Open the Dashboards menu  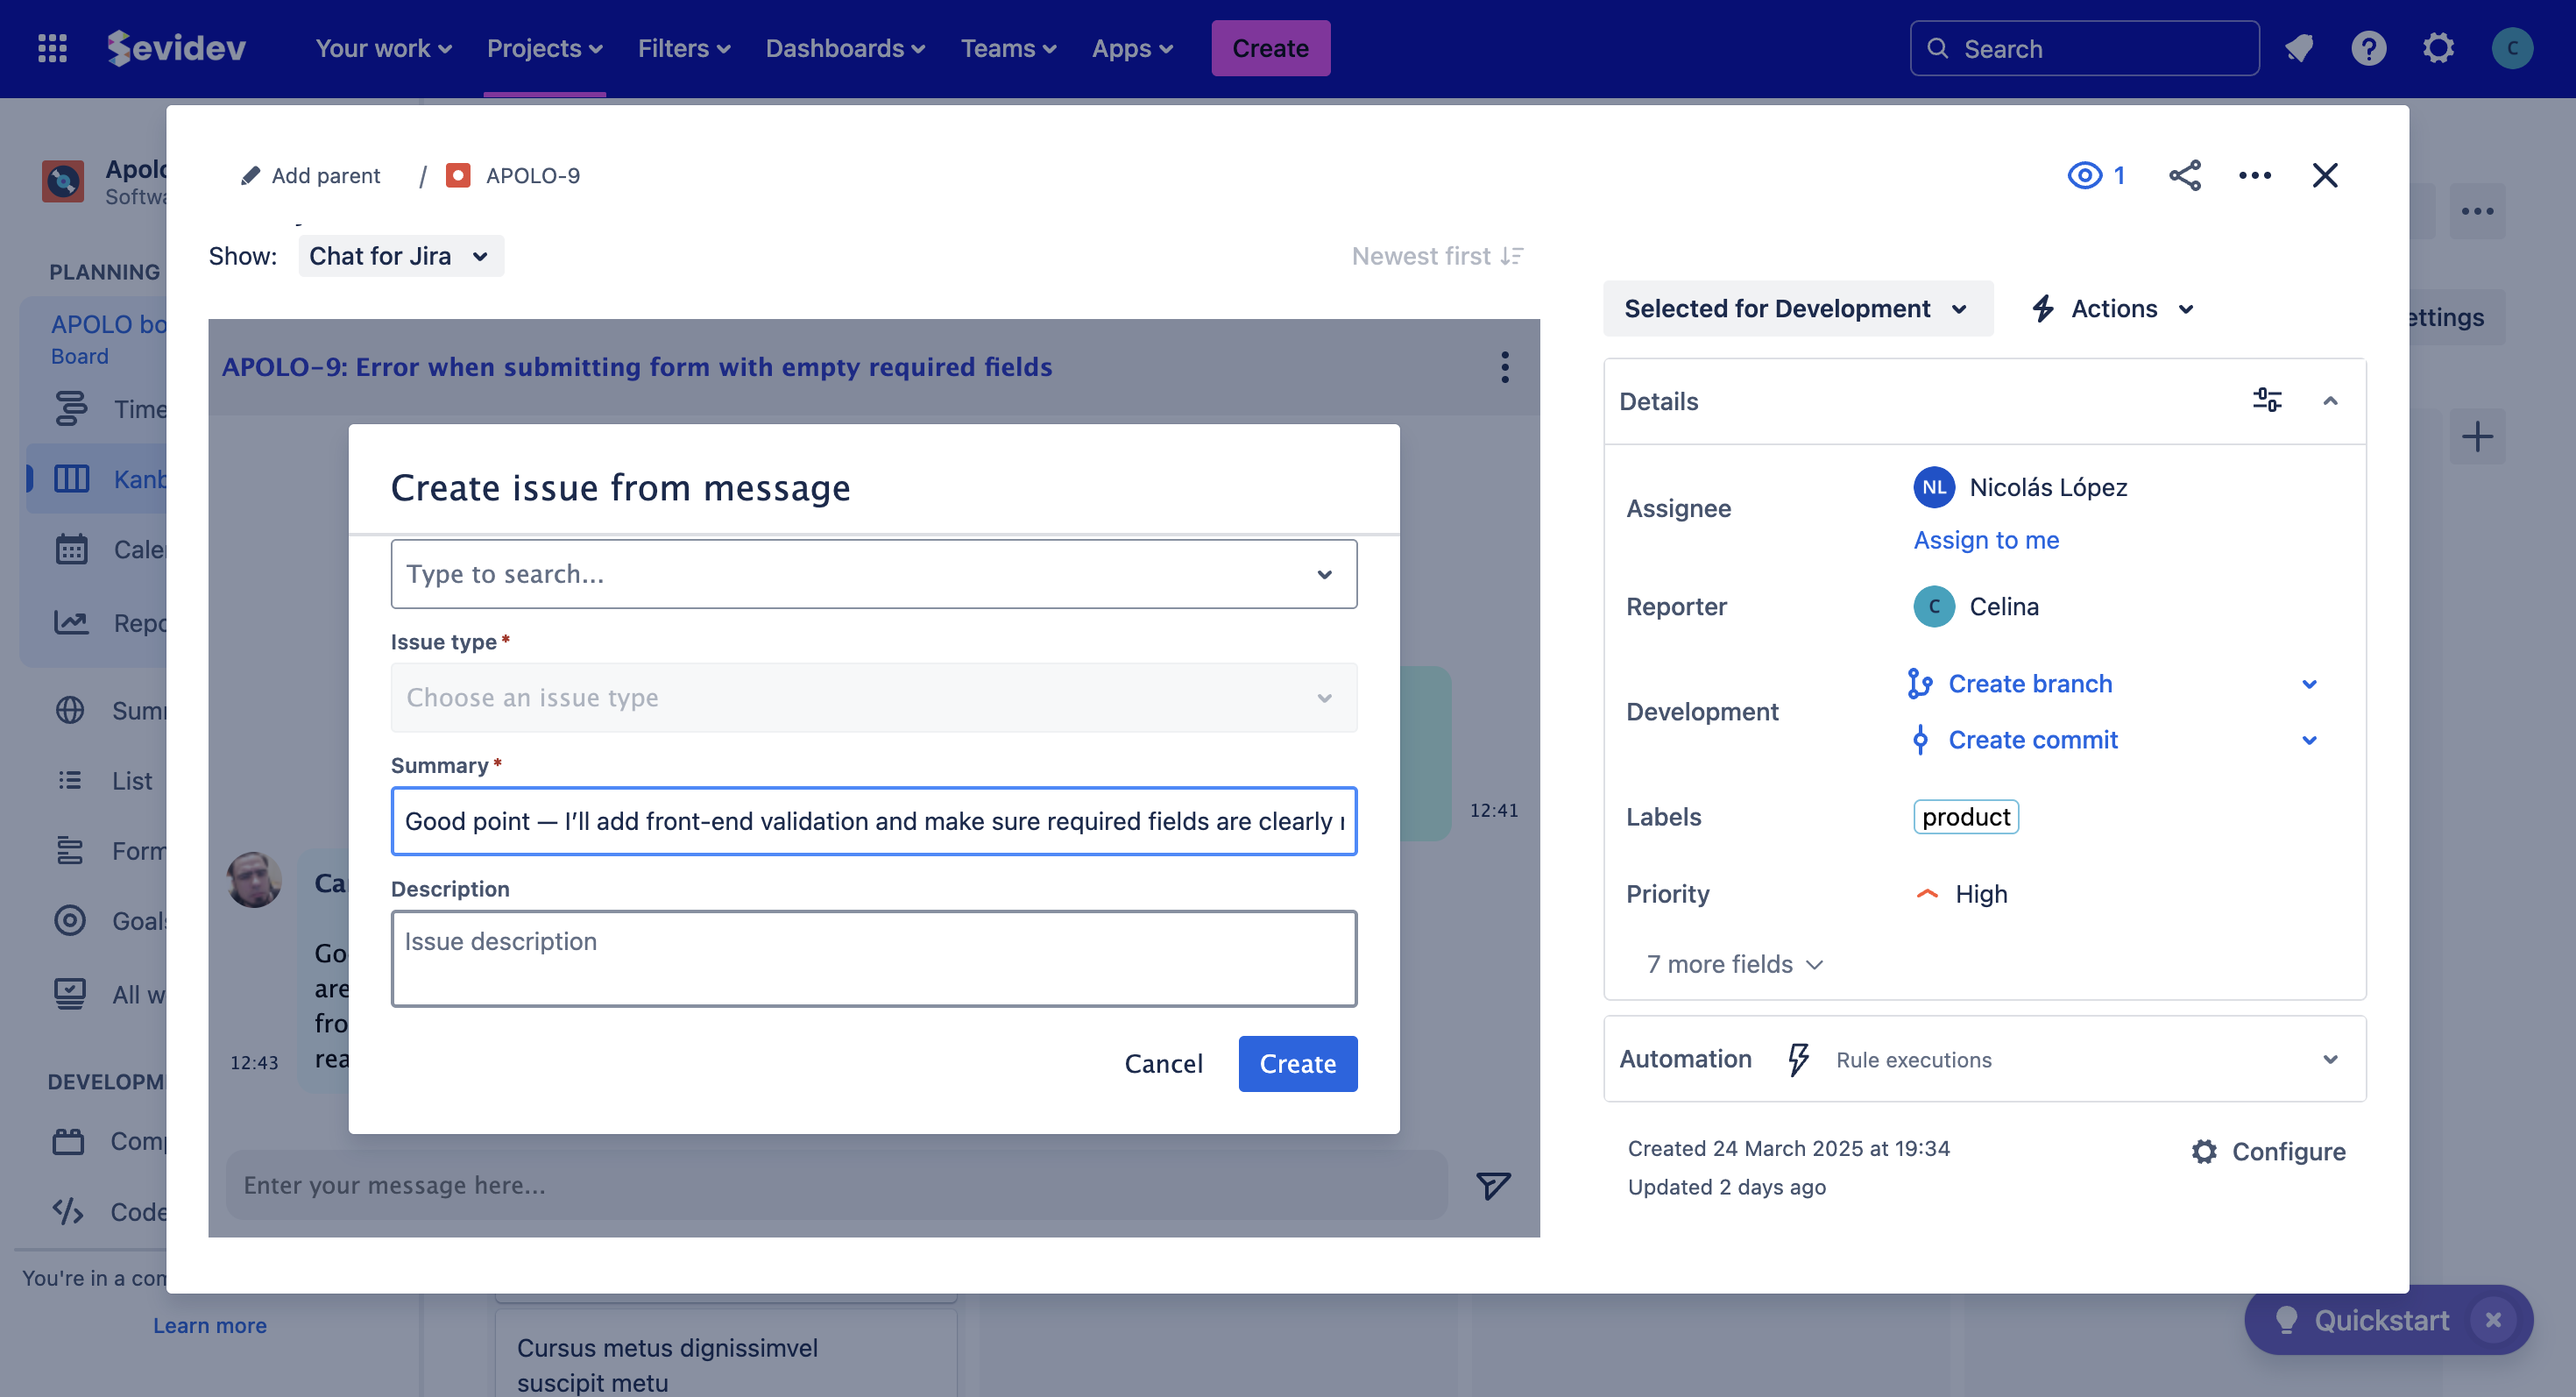845,48
